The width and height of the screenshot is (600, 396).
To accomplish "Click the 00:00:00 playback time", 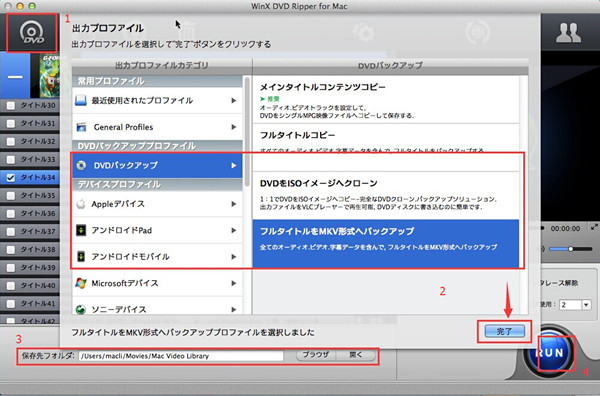I will click(x=565, y=228).
